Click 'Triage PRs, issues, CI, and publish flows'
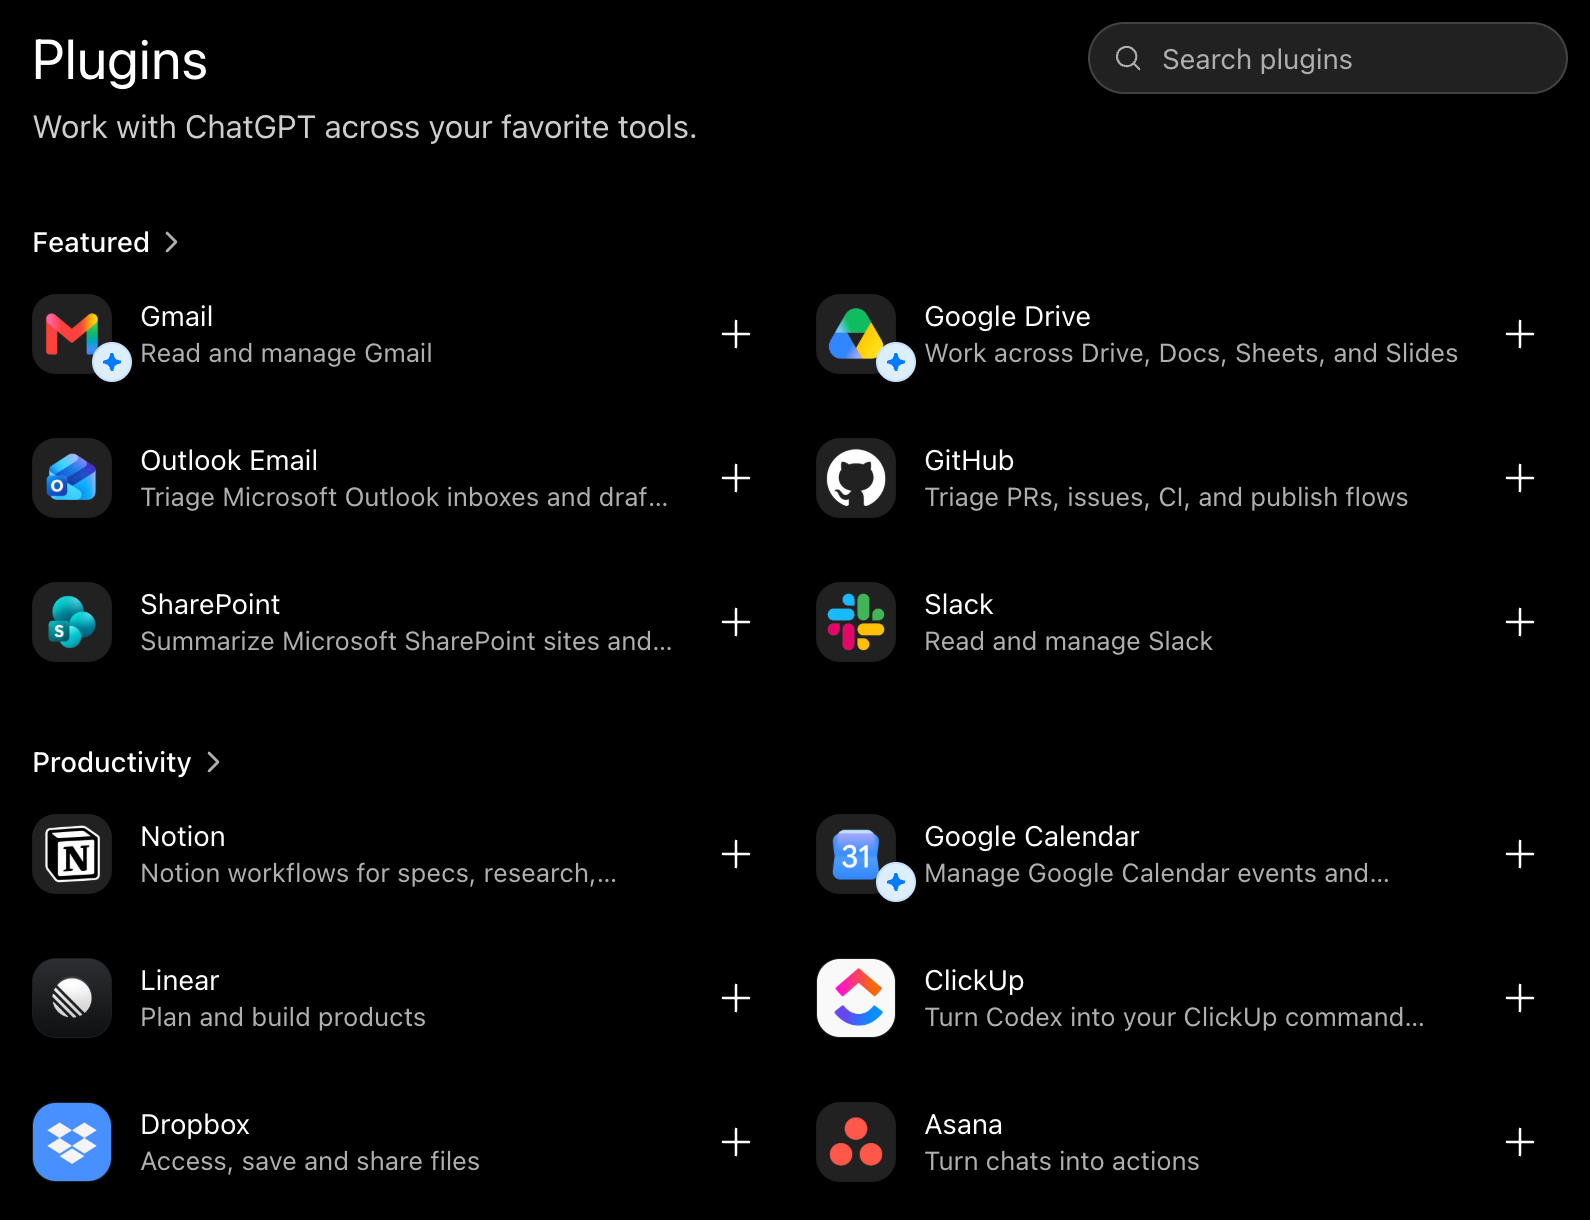Image resolution: width=1590 pixels, height=1220 pixels. 1166,497
